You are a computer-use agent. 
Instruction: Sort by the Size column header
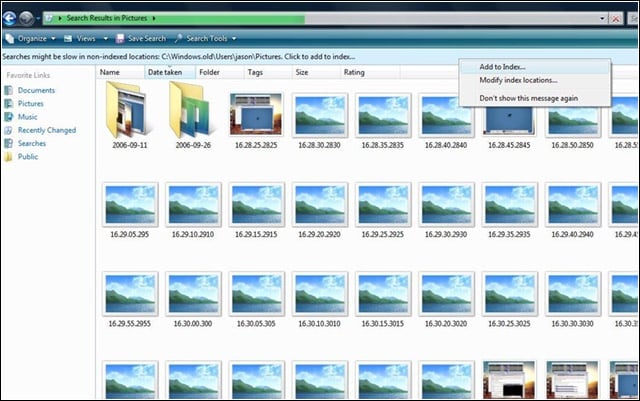tap(316, 72)
